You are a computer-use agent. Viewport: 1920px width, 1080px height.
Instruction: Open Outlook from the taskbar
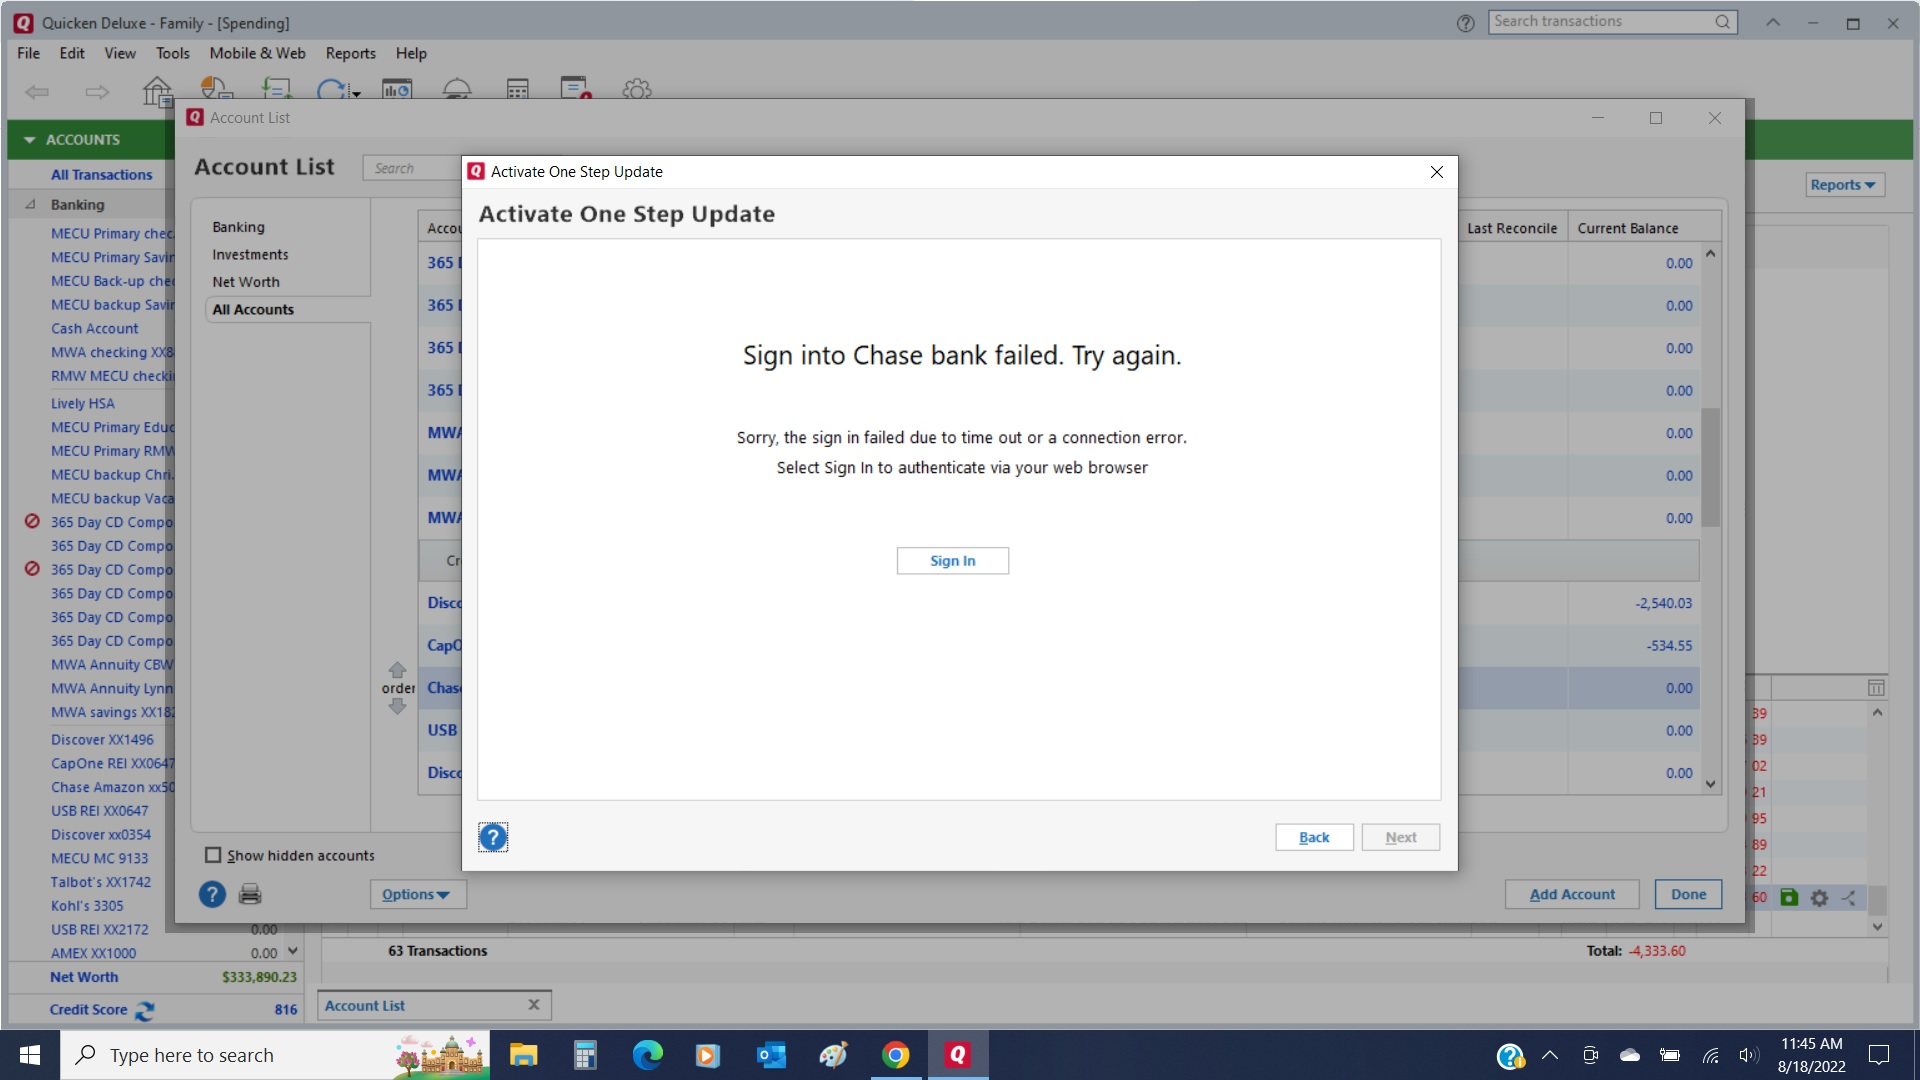pos(770,1055)
